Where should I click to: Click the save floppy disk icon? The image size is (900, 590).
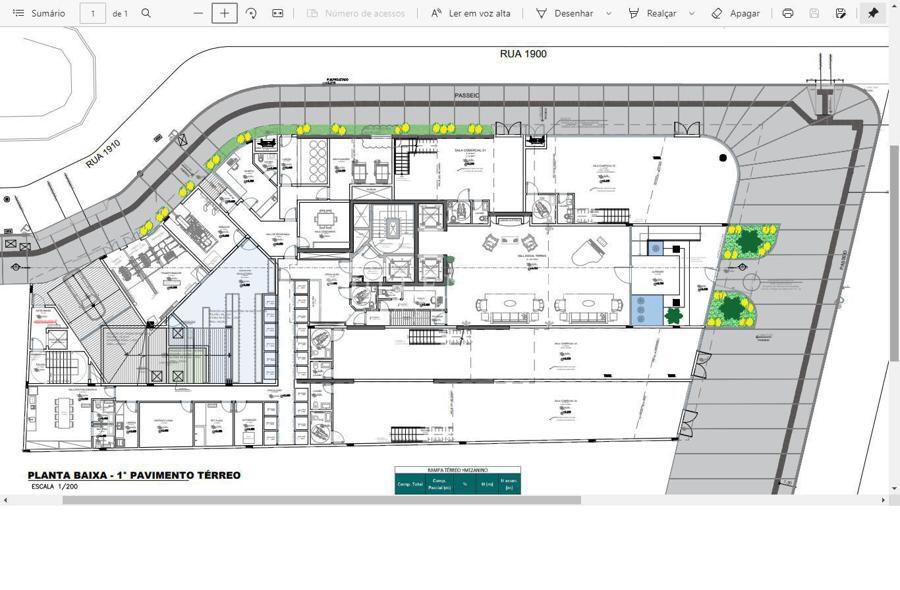tap(814, 13)
